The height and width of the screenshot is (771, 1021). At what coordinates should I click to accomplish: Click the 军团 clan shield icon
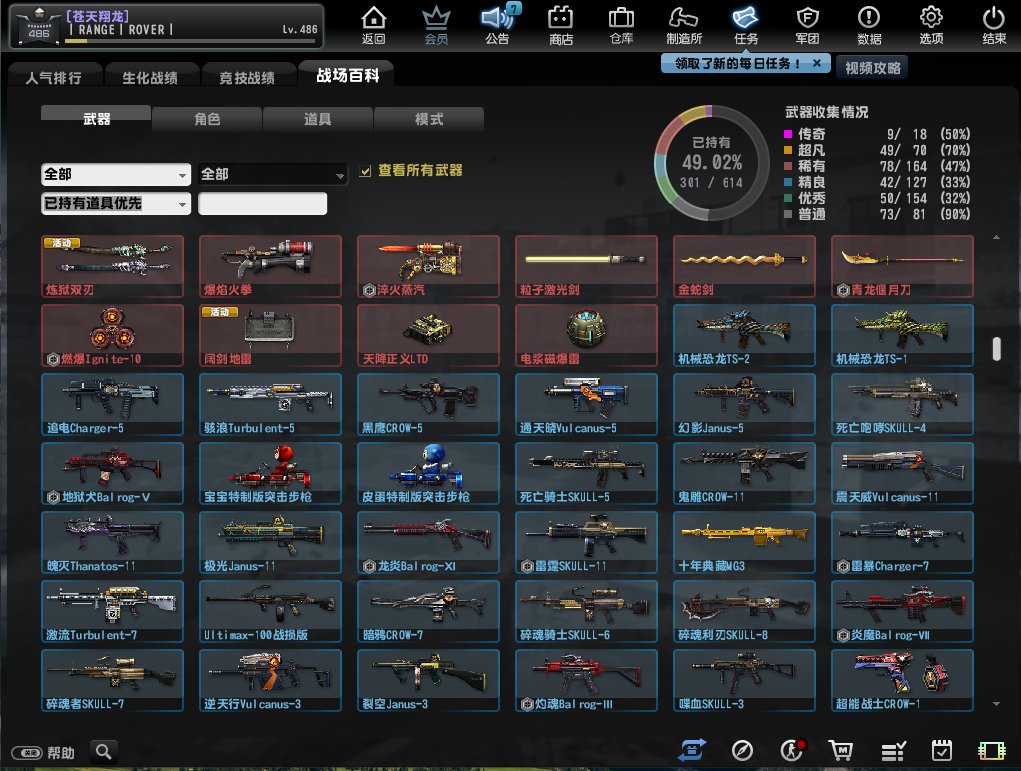(807, 25)
